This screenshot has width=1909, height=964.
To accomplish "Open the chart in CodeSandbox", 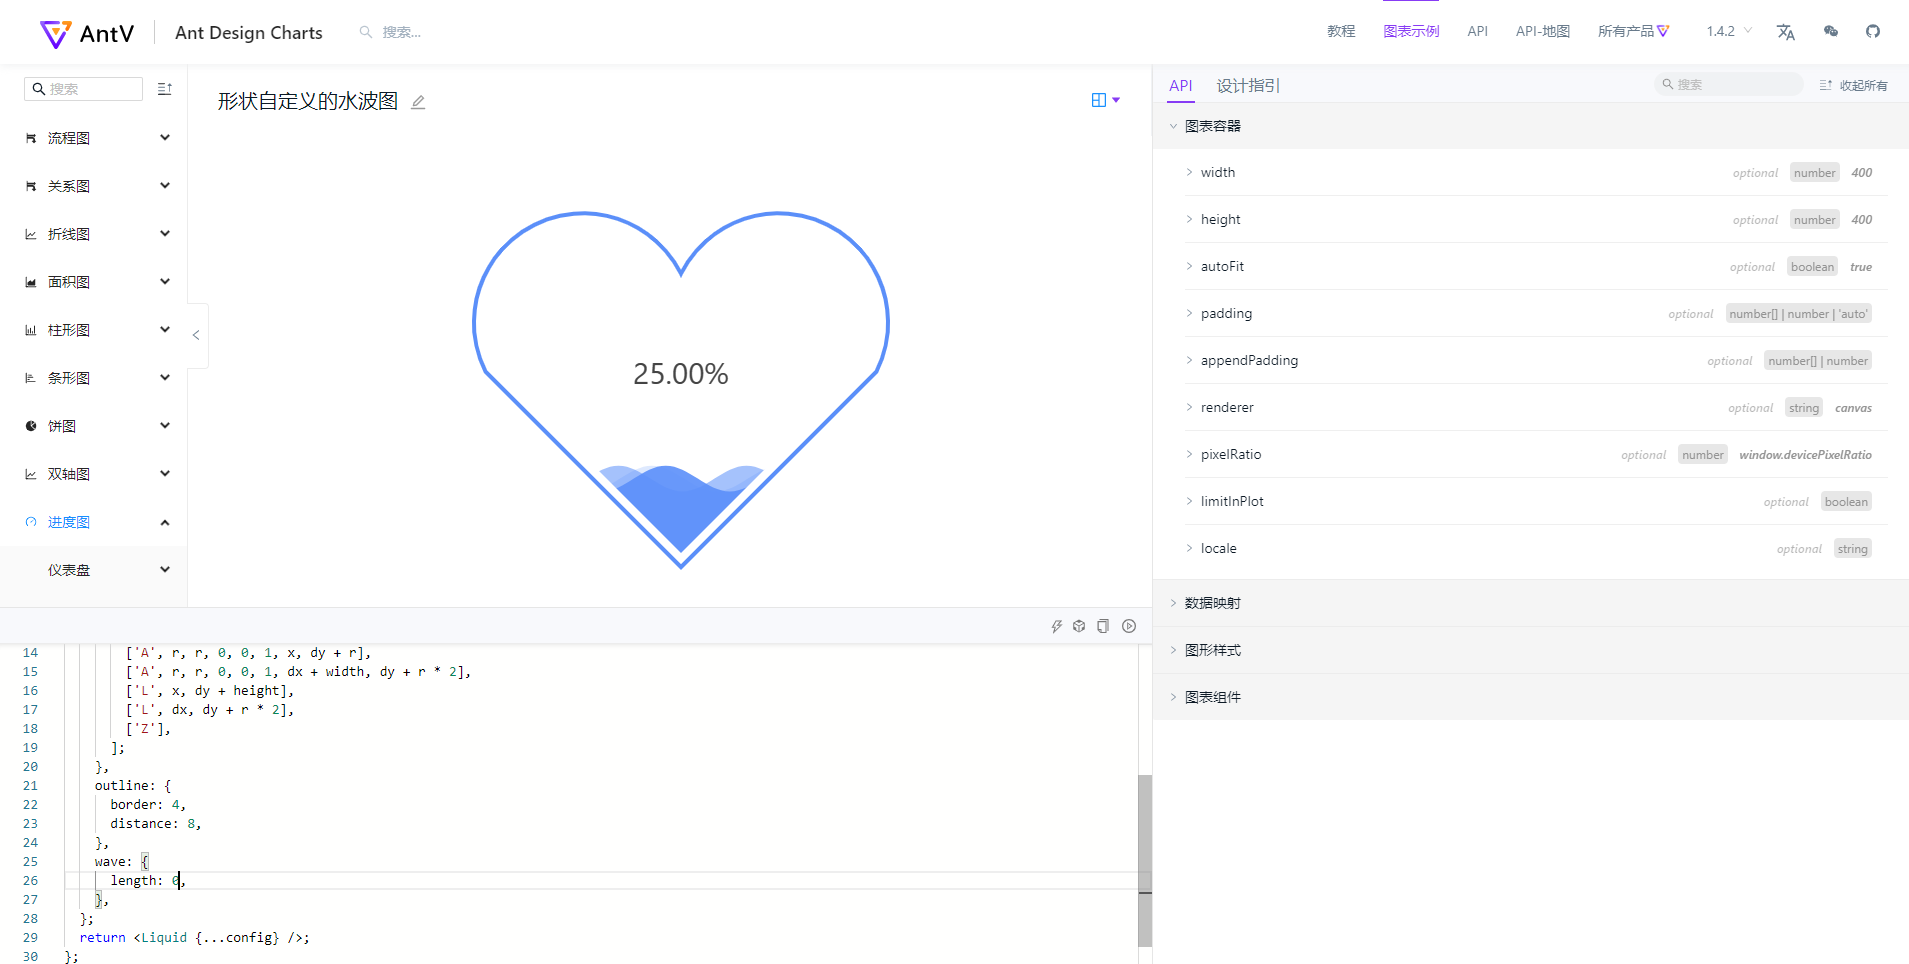I will click(x=1079, y=625).
